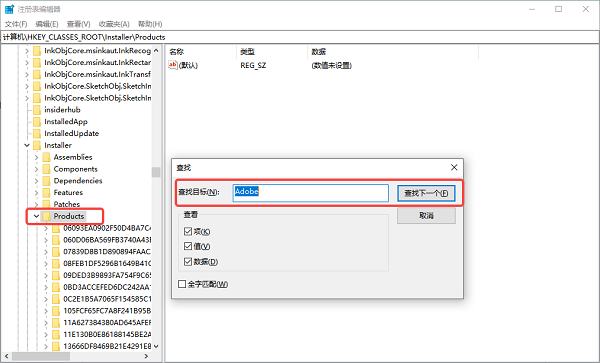
Task: Expand the 13666DF8469B21E4291E subkey
Action: point(46,347)
